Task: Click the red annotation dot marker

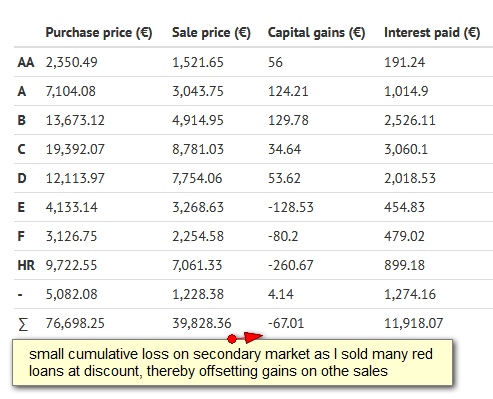Action: [232, 339]
